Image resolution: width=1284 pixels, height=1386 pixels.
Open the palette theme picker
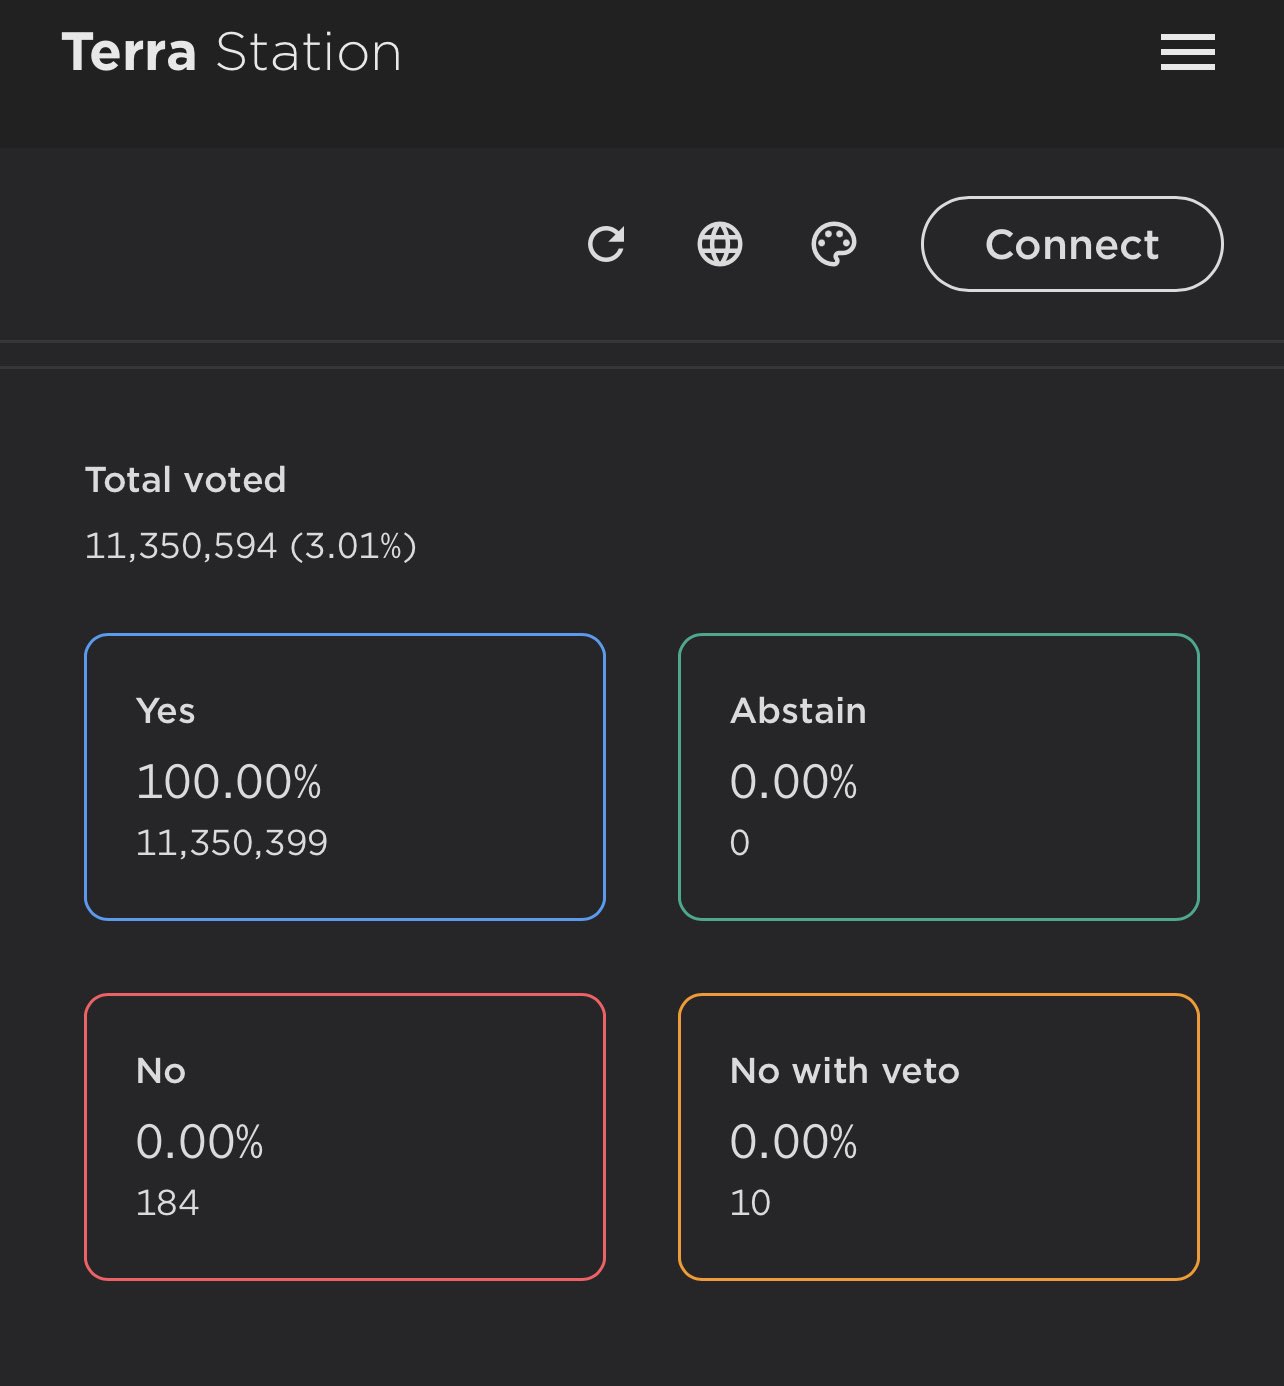click(833, 244)
